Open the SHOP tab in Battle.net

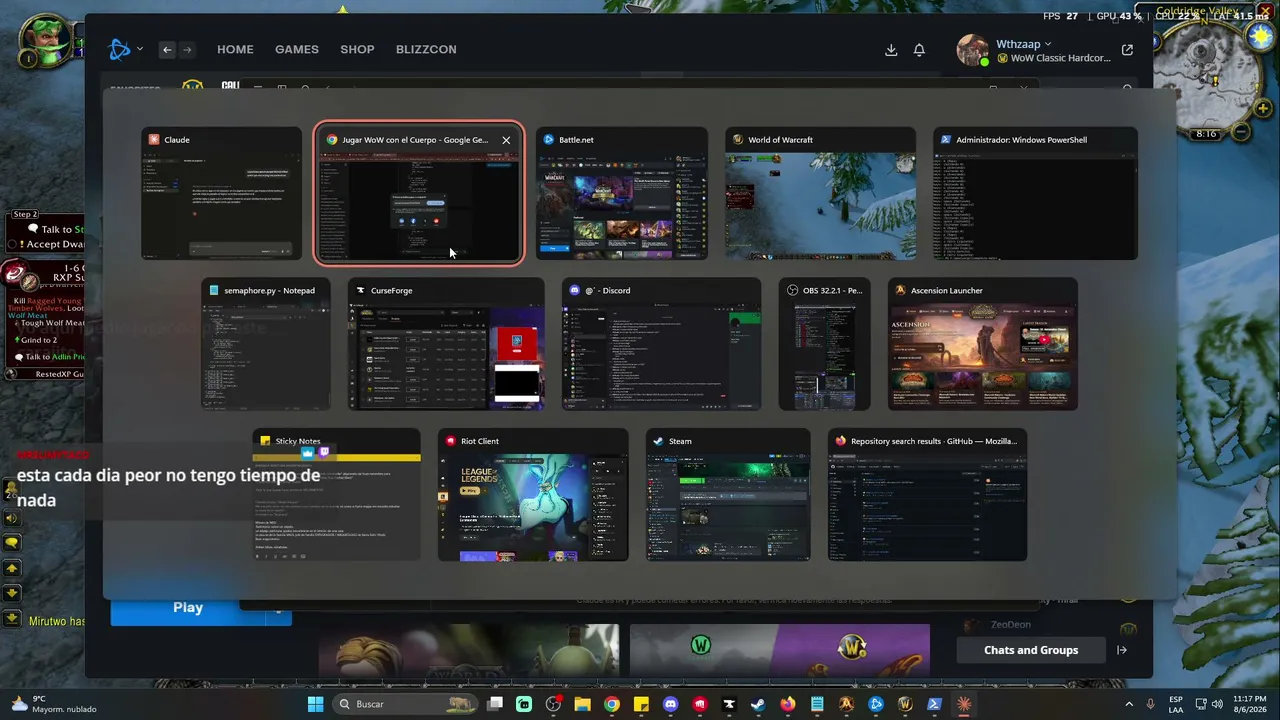[357, 49]
